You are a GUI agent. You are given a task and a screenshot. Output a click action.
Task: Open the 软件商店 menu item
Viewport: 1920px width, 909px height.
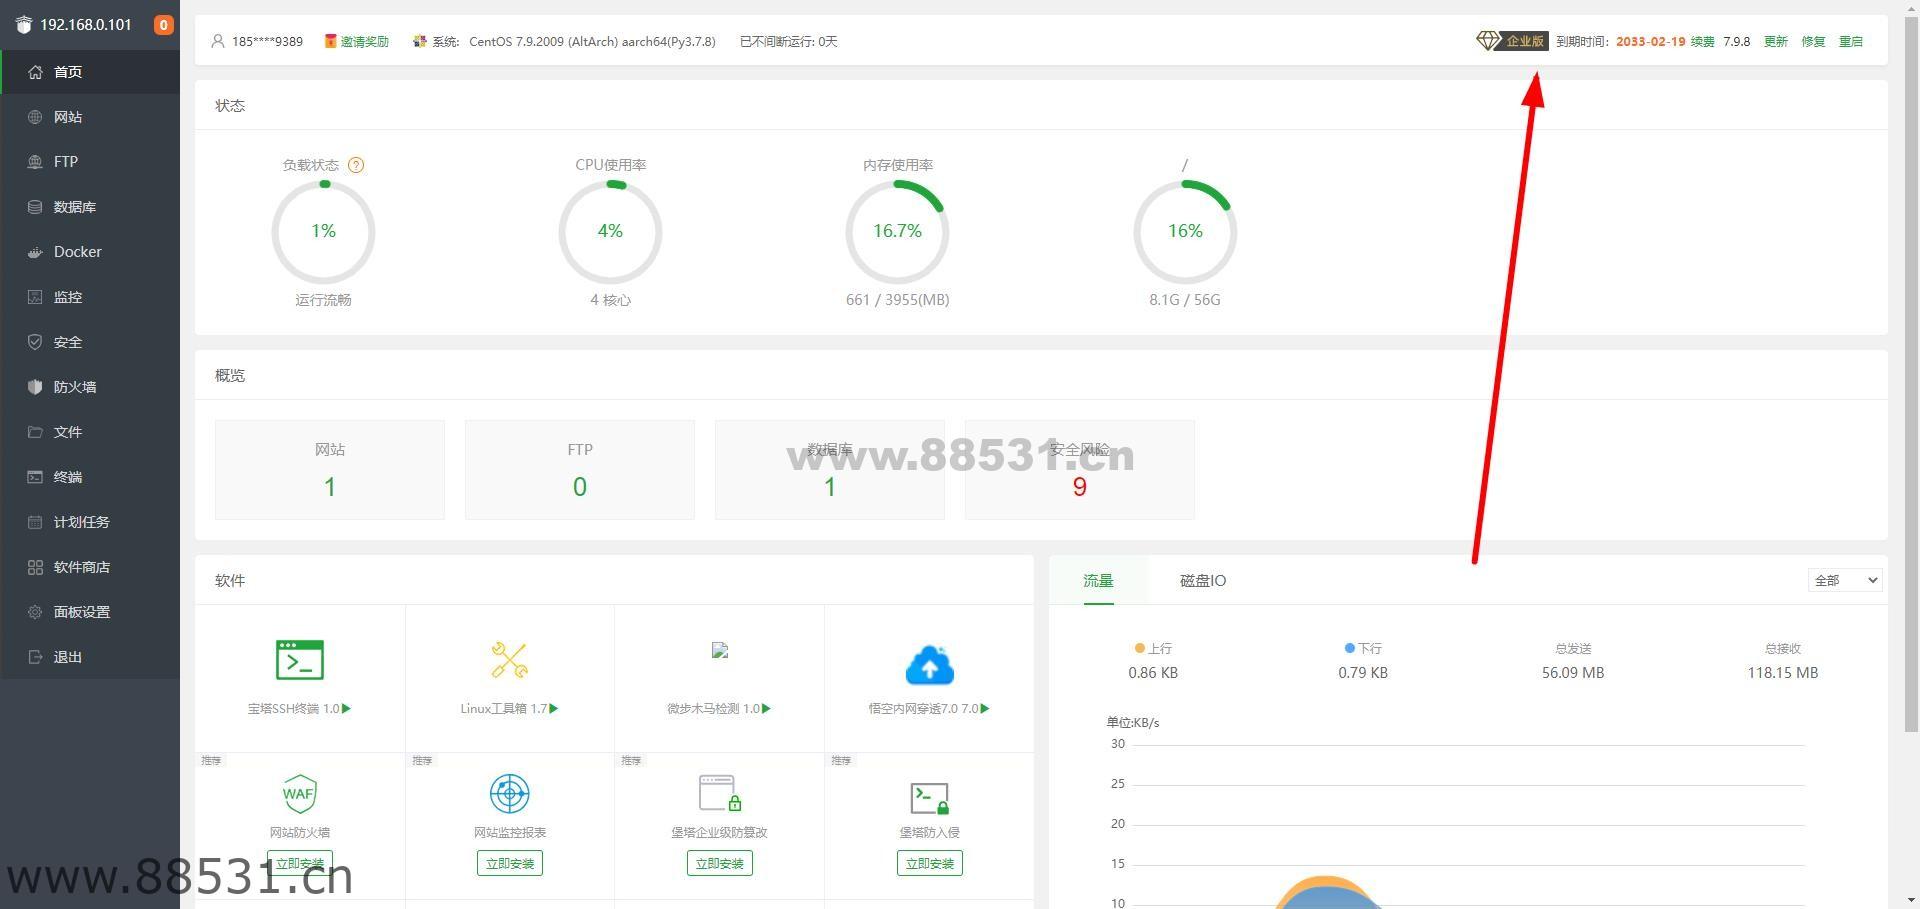point(90,567)
